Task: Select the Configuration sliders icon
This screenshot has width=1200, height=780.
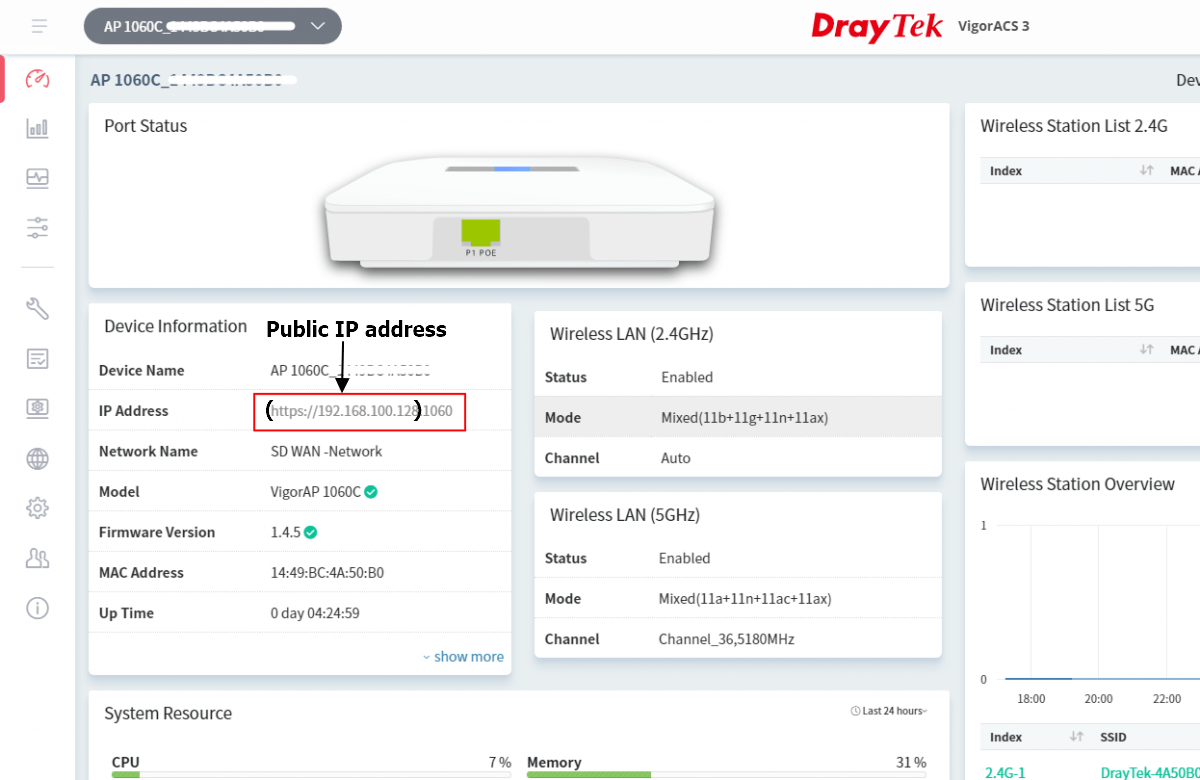Action: pos(38,228)
